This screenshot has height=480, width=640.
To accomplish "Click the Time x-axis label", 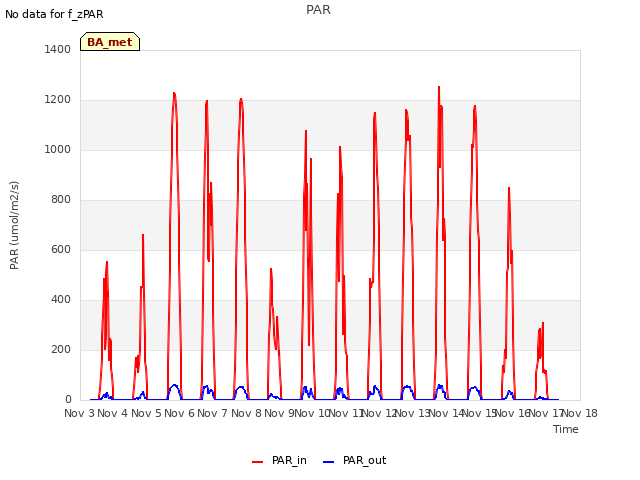I will pos(566,429).
